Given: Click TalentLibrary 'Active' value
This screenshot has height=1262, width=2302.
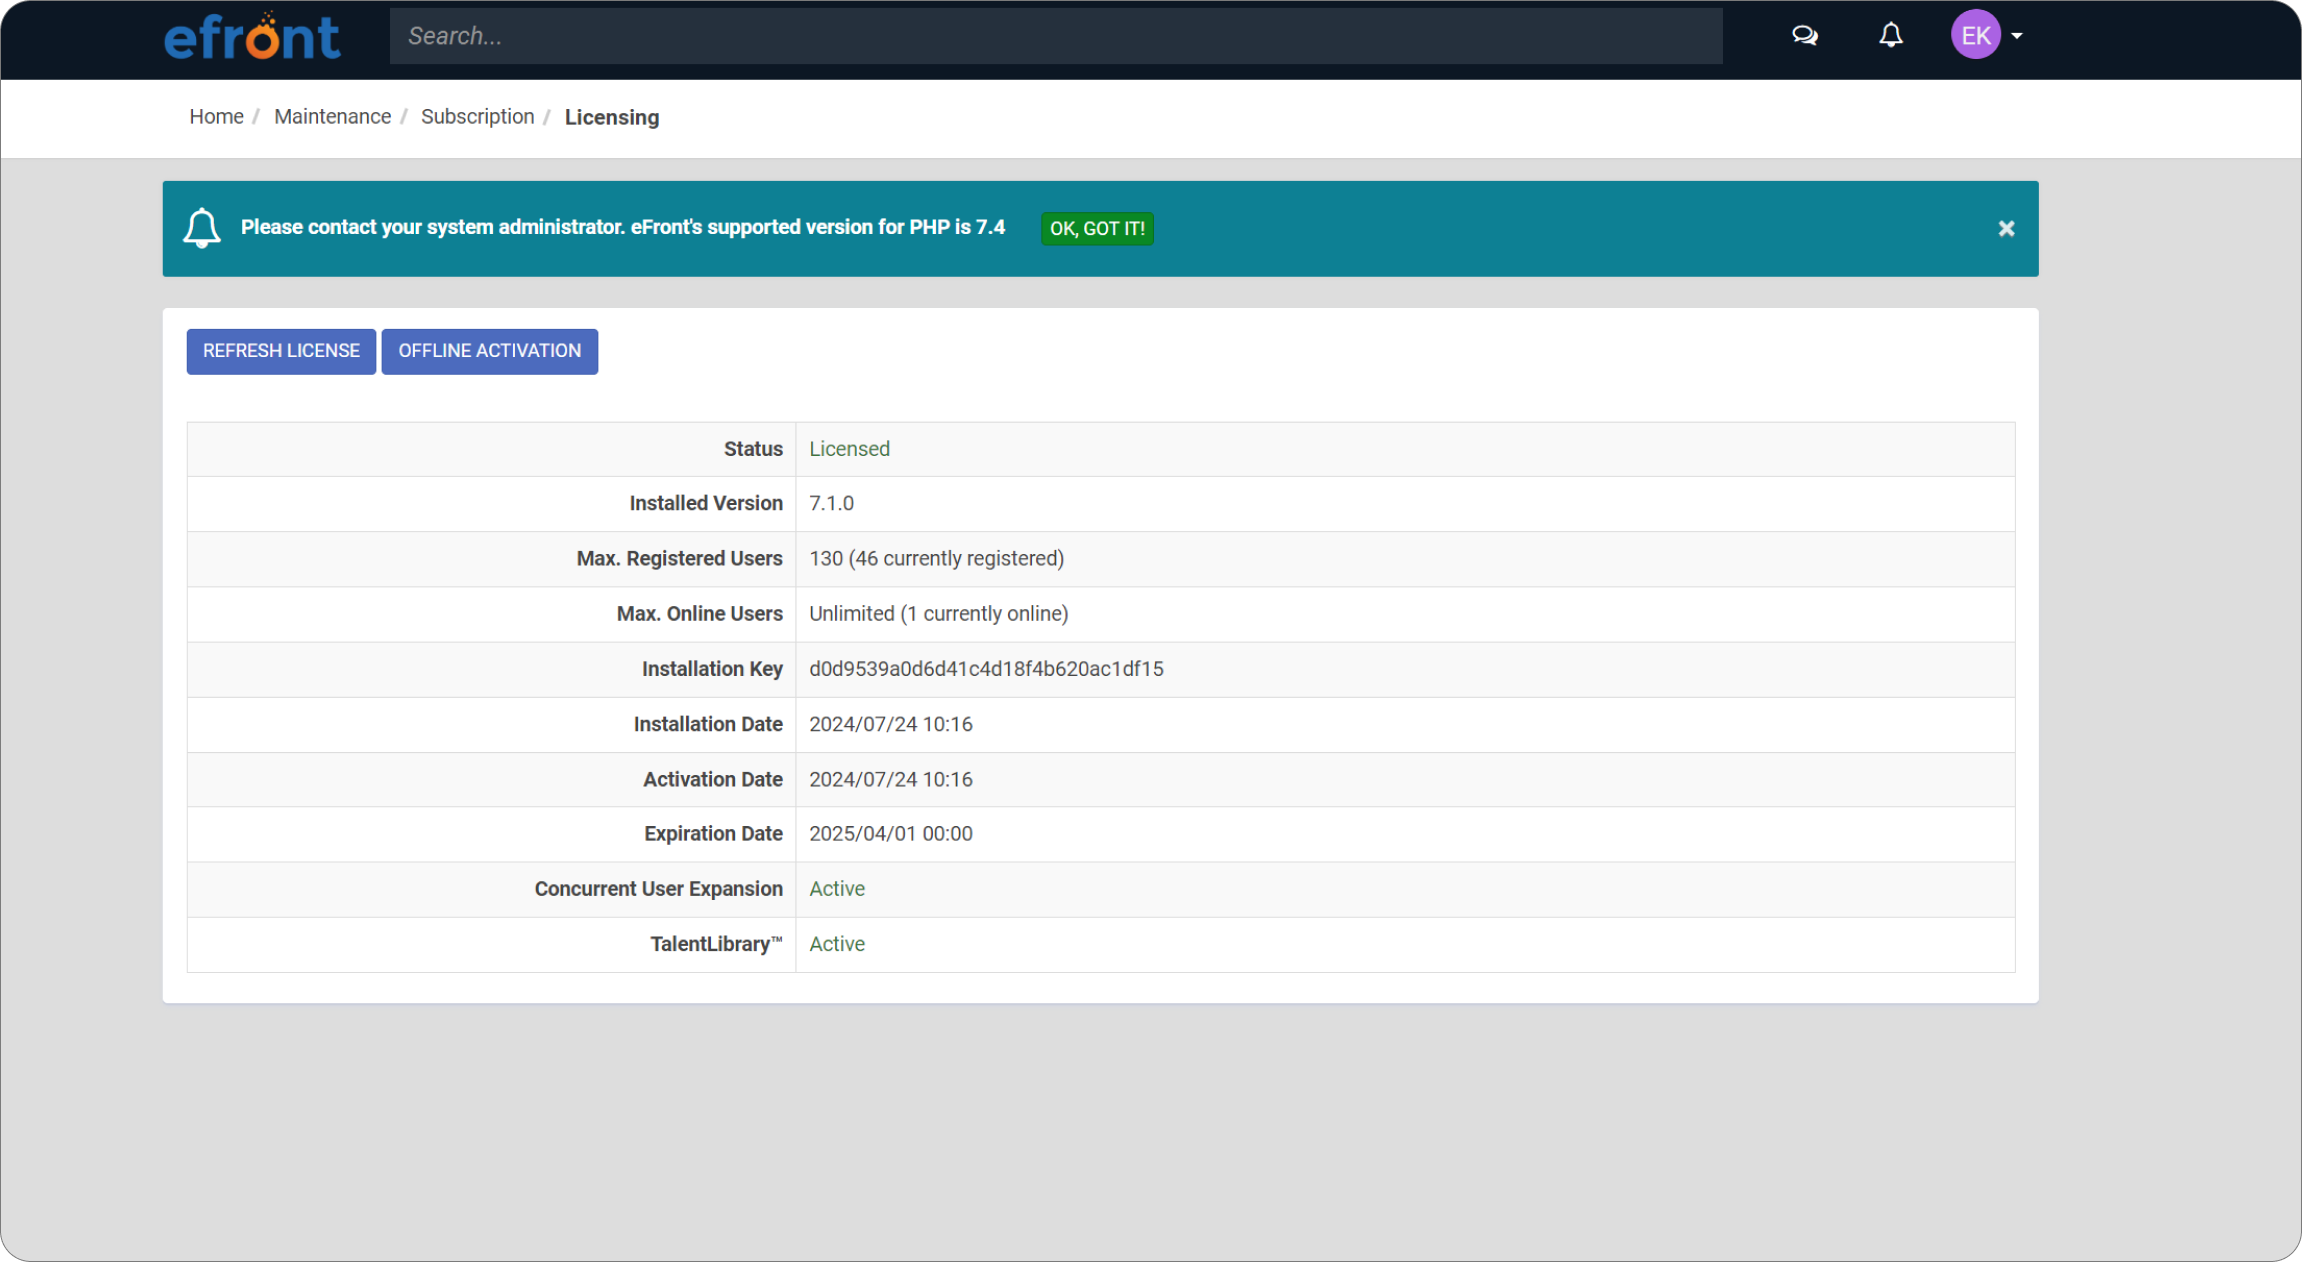Looking at the screenshot, I should point(836,944).
